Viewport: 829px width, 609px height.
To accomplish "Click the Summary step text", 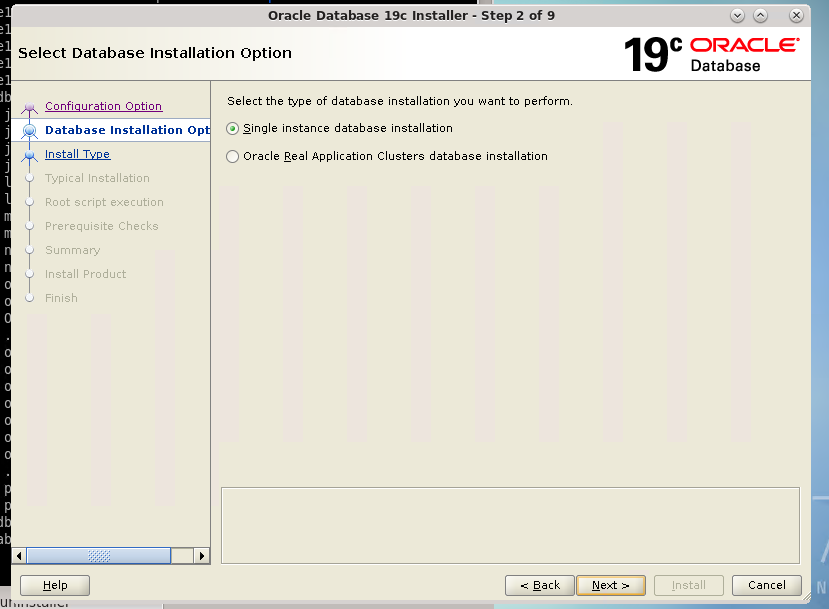I will click(x=72, y=250).
